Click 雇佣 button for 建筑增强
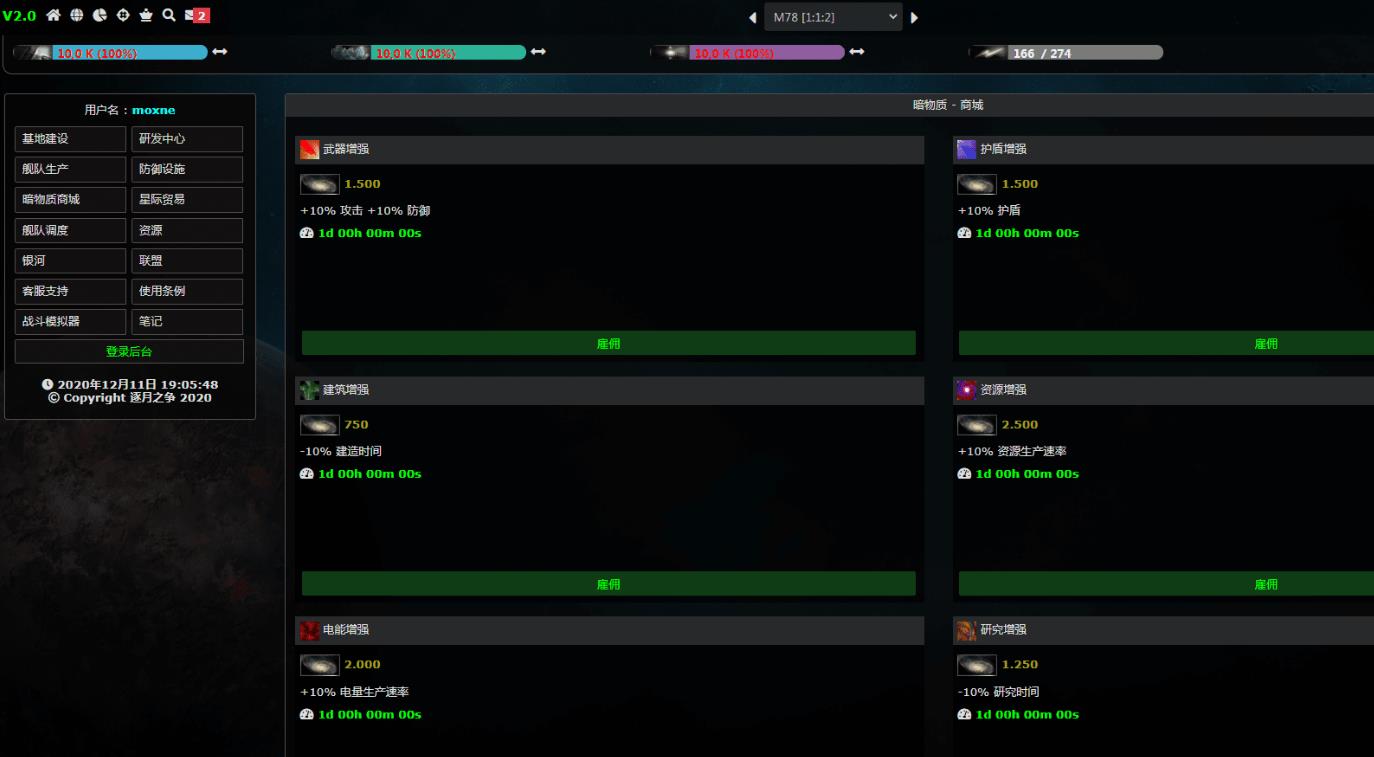Screen dimensions: 1374x757 (x=609, y=584)
